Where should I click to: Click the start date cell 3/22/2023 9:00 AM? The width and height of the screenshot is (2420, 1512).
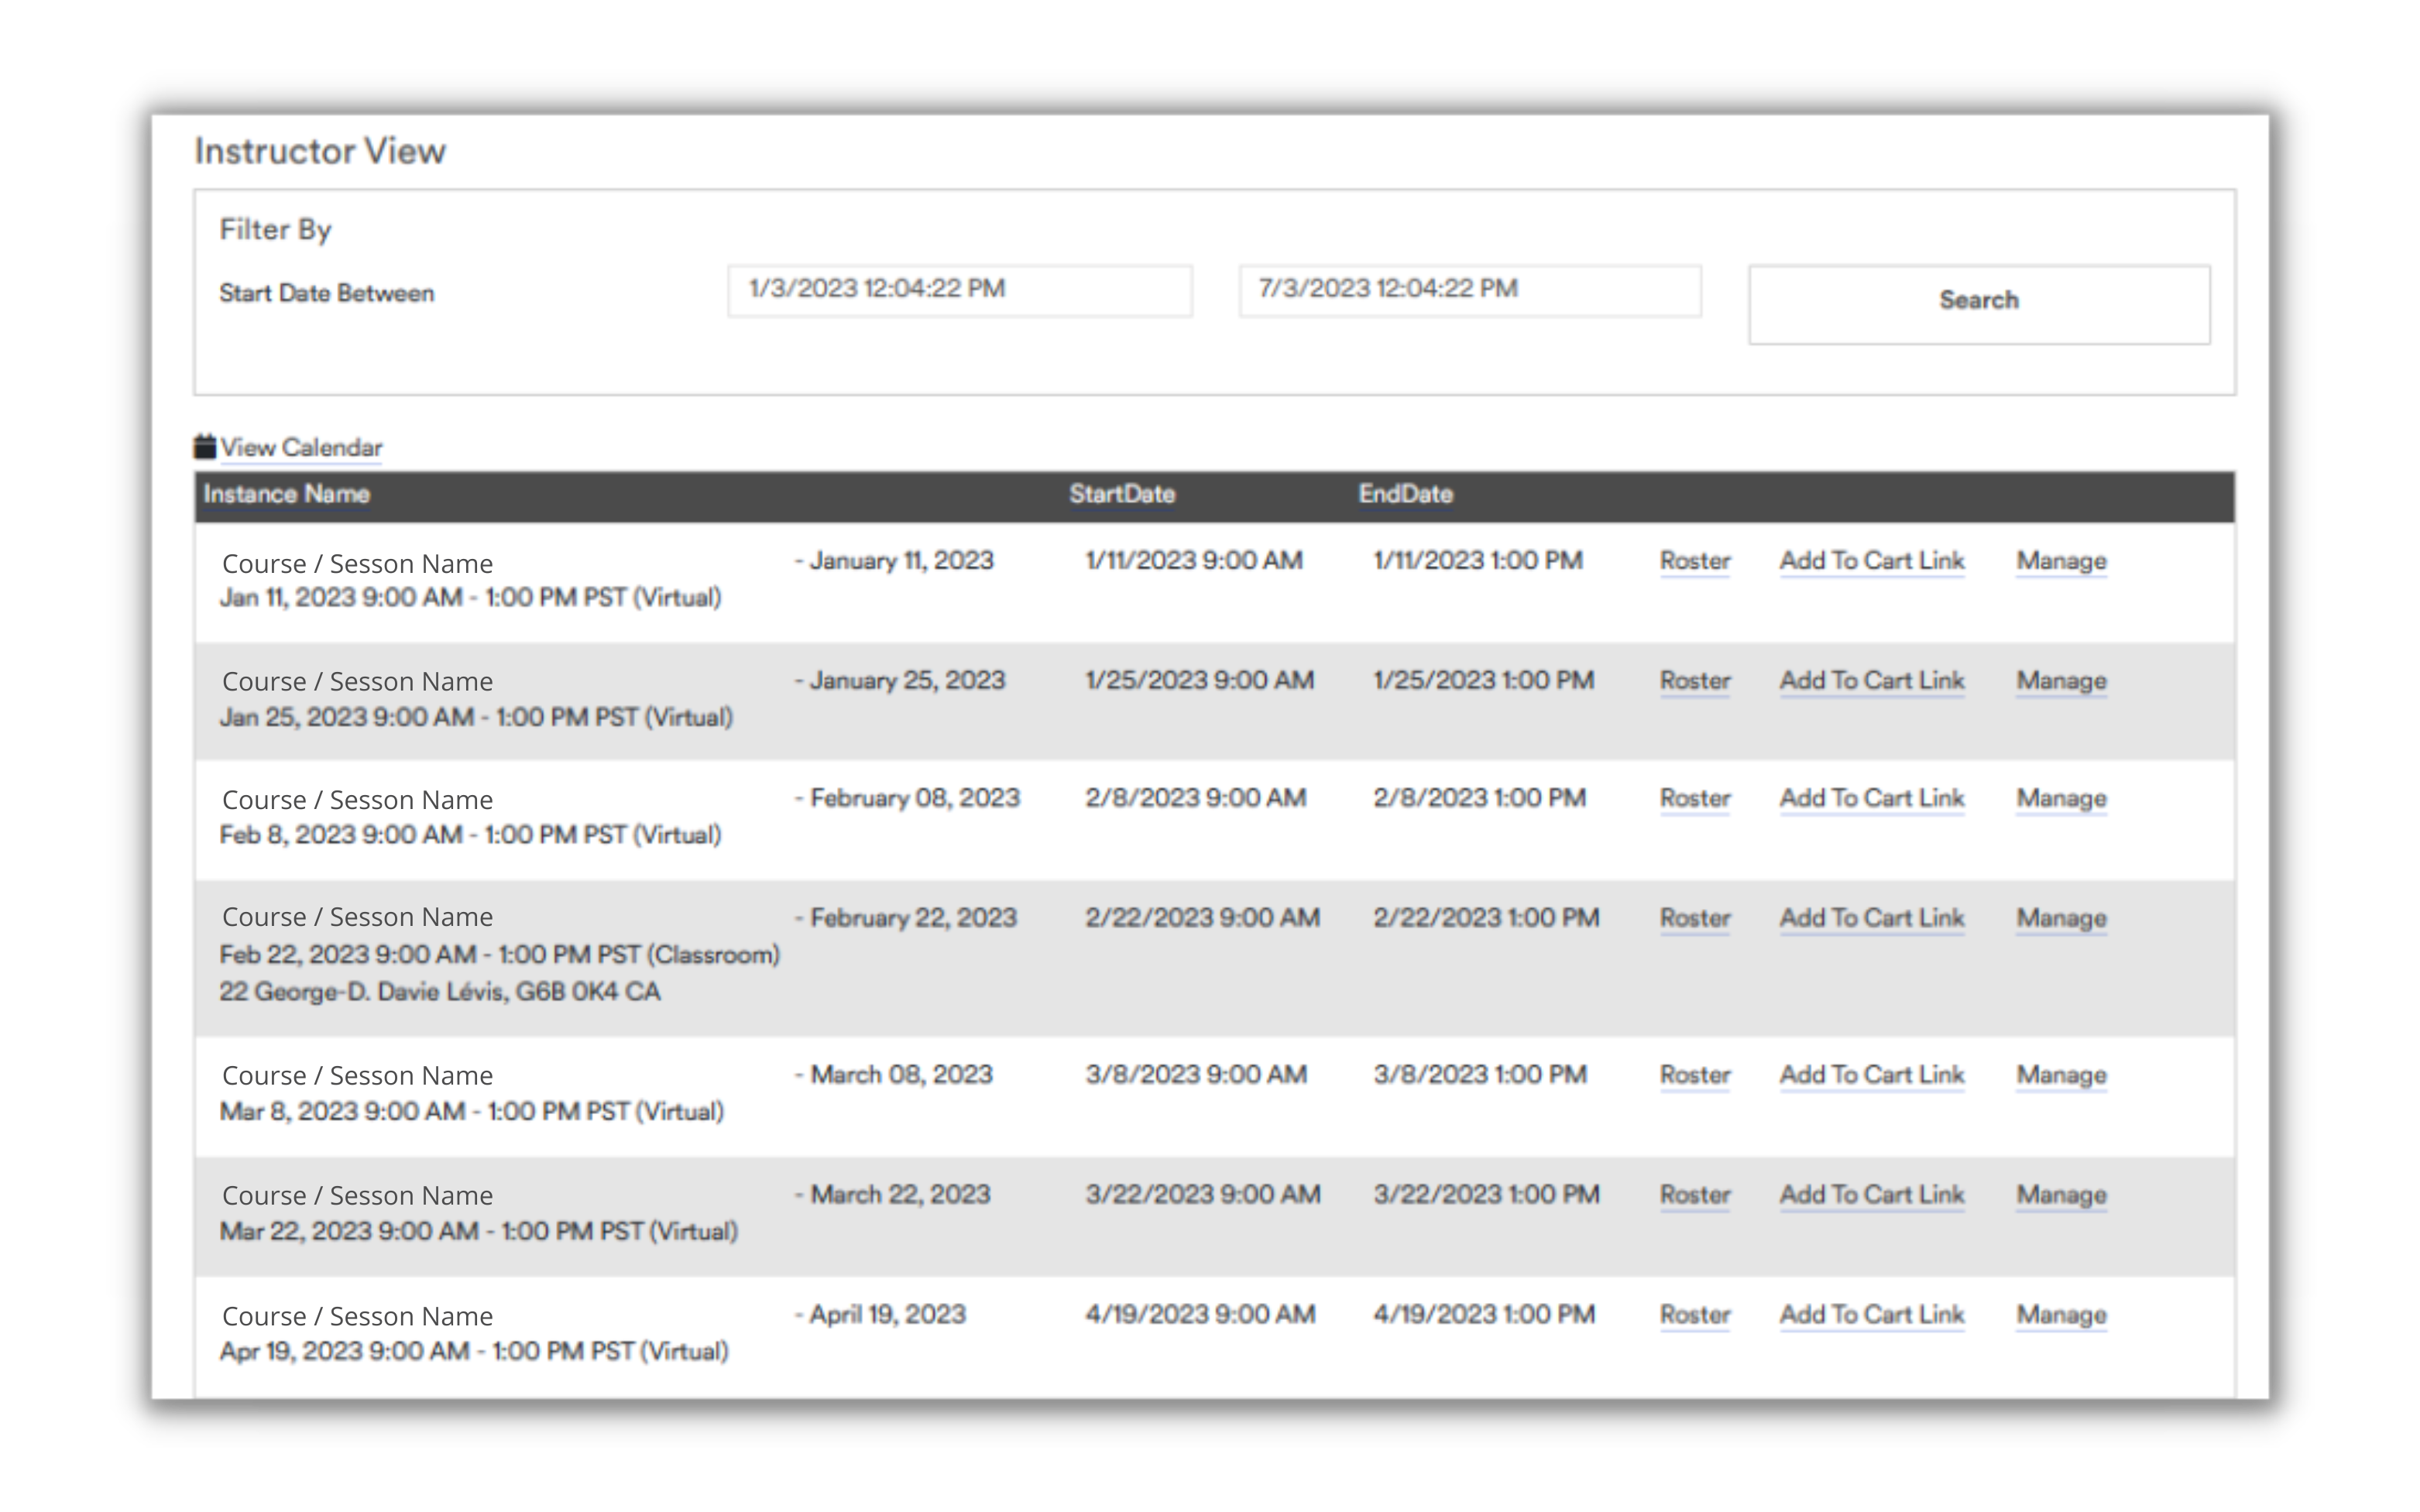(1203, 1195)
